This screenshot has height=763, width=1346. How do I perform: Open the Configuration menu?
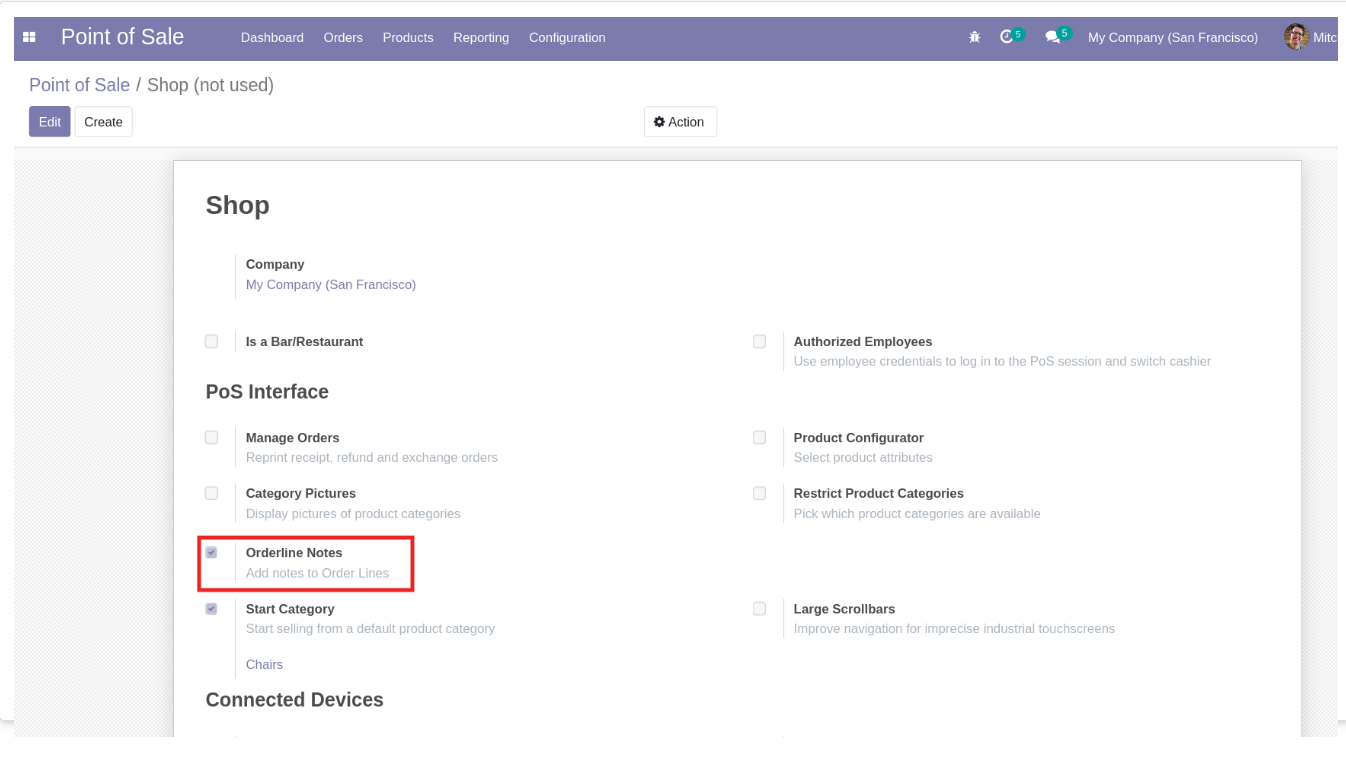567,37
